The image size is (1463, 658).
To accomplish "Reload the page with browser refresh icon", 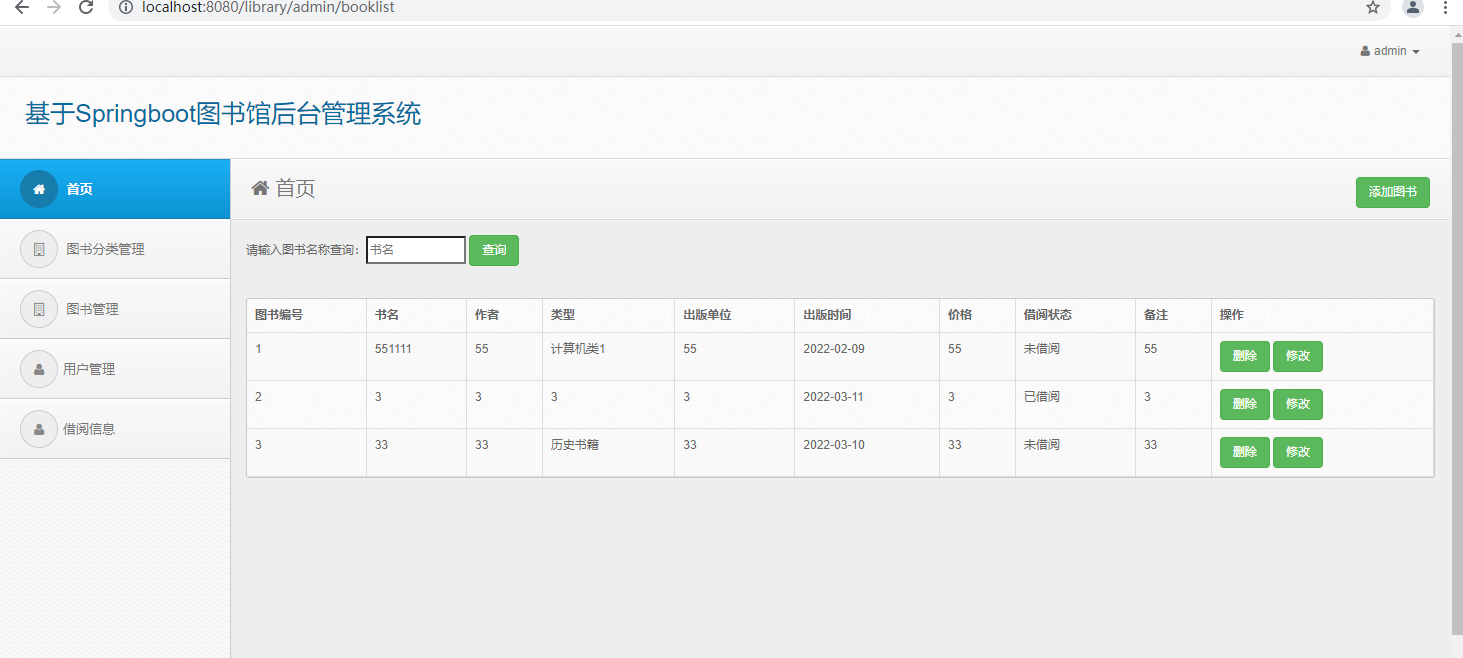I will [86, 8].
